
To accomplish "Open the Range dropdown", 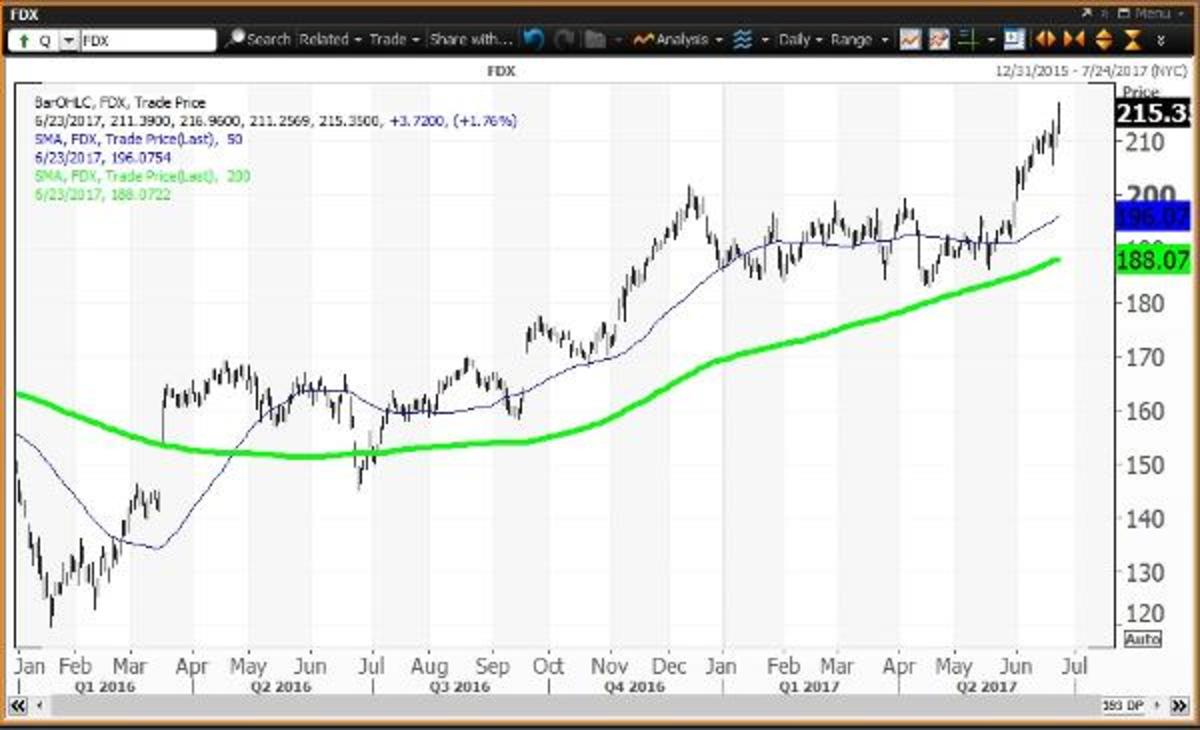I will click(x=850, y=39).
